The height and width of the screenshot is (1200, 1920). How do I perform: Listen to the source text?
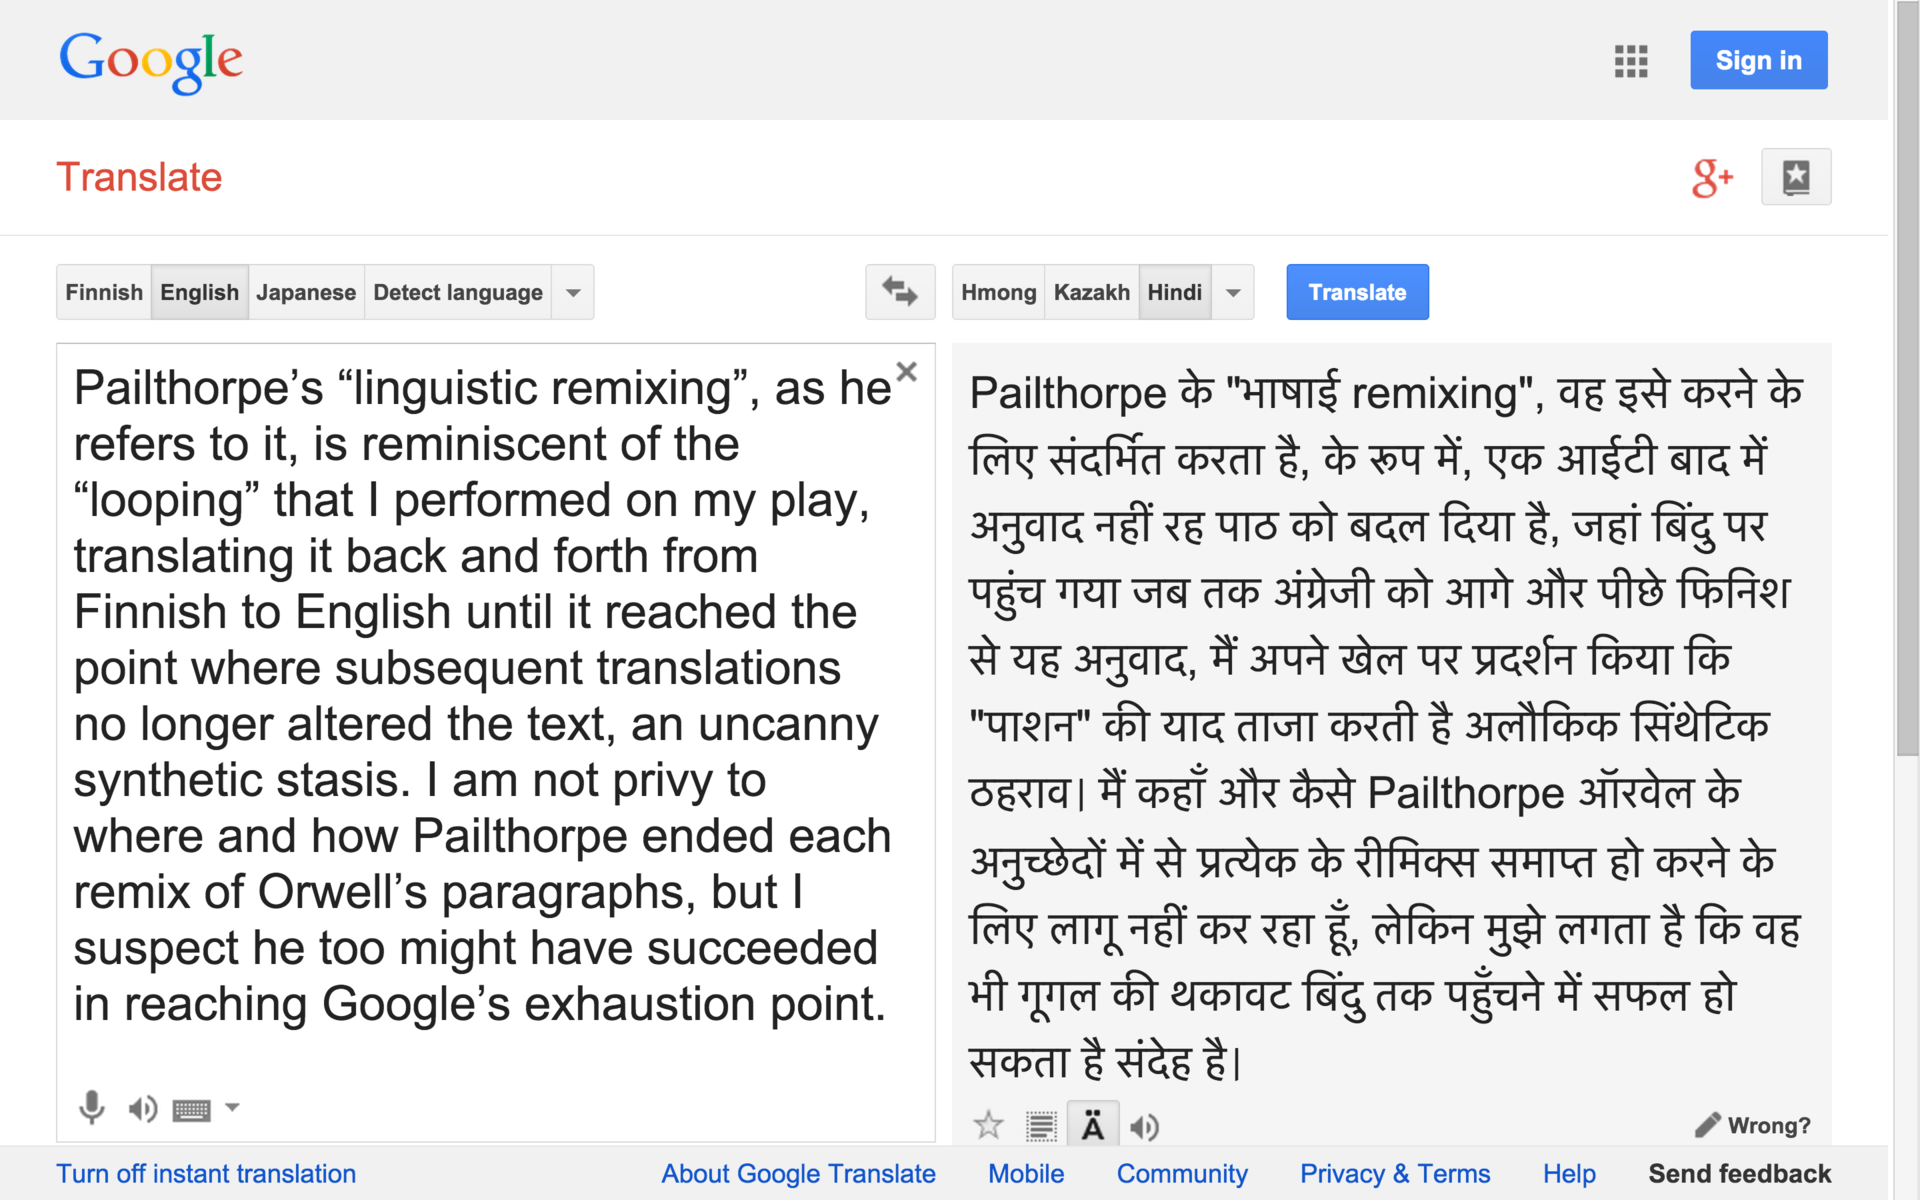(x=142, y=1108)
